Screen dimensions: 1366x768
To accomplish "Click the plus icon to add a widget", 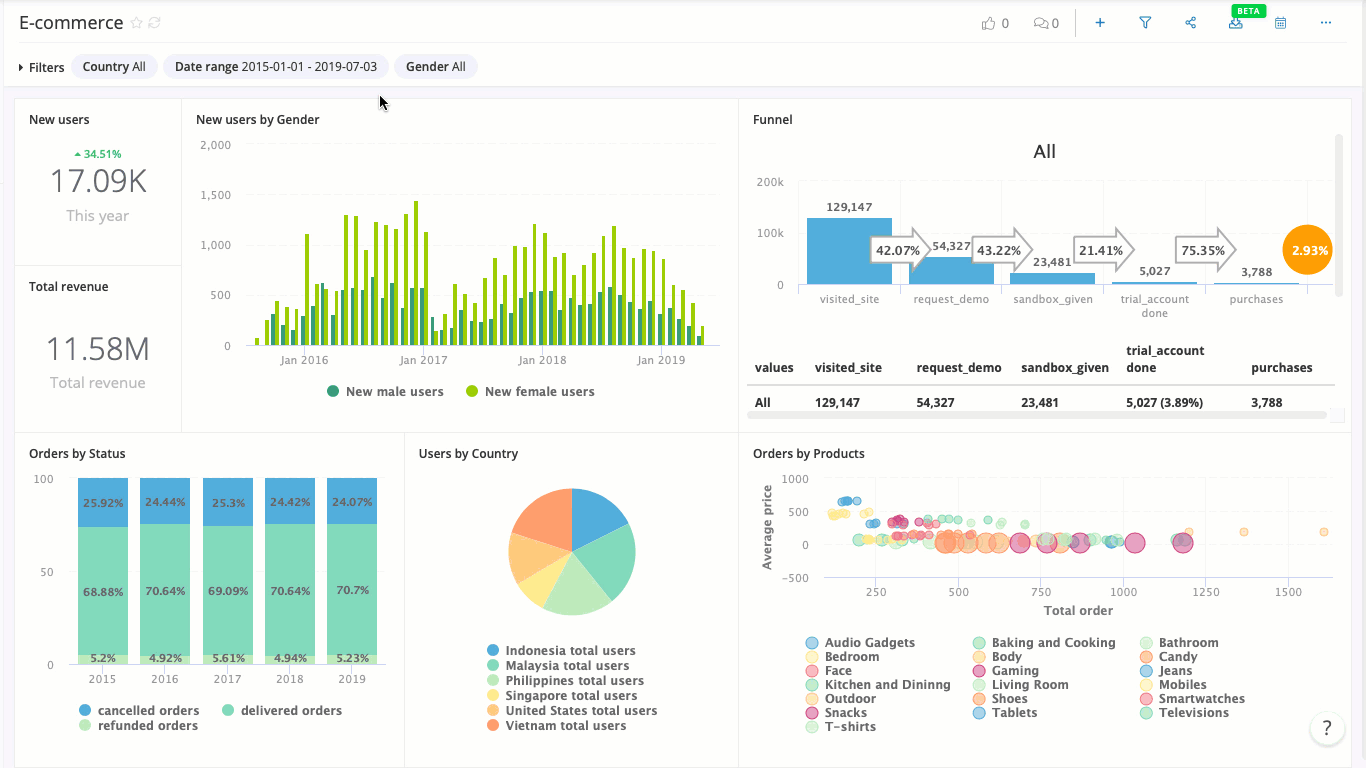I will coord(1100,23).
